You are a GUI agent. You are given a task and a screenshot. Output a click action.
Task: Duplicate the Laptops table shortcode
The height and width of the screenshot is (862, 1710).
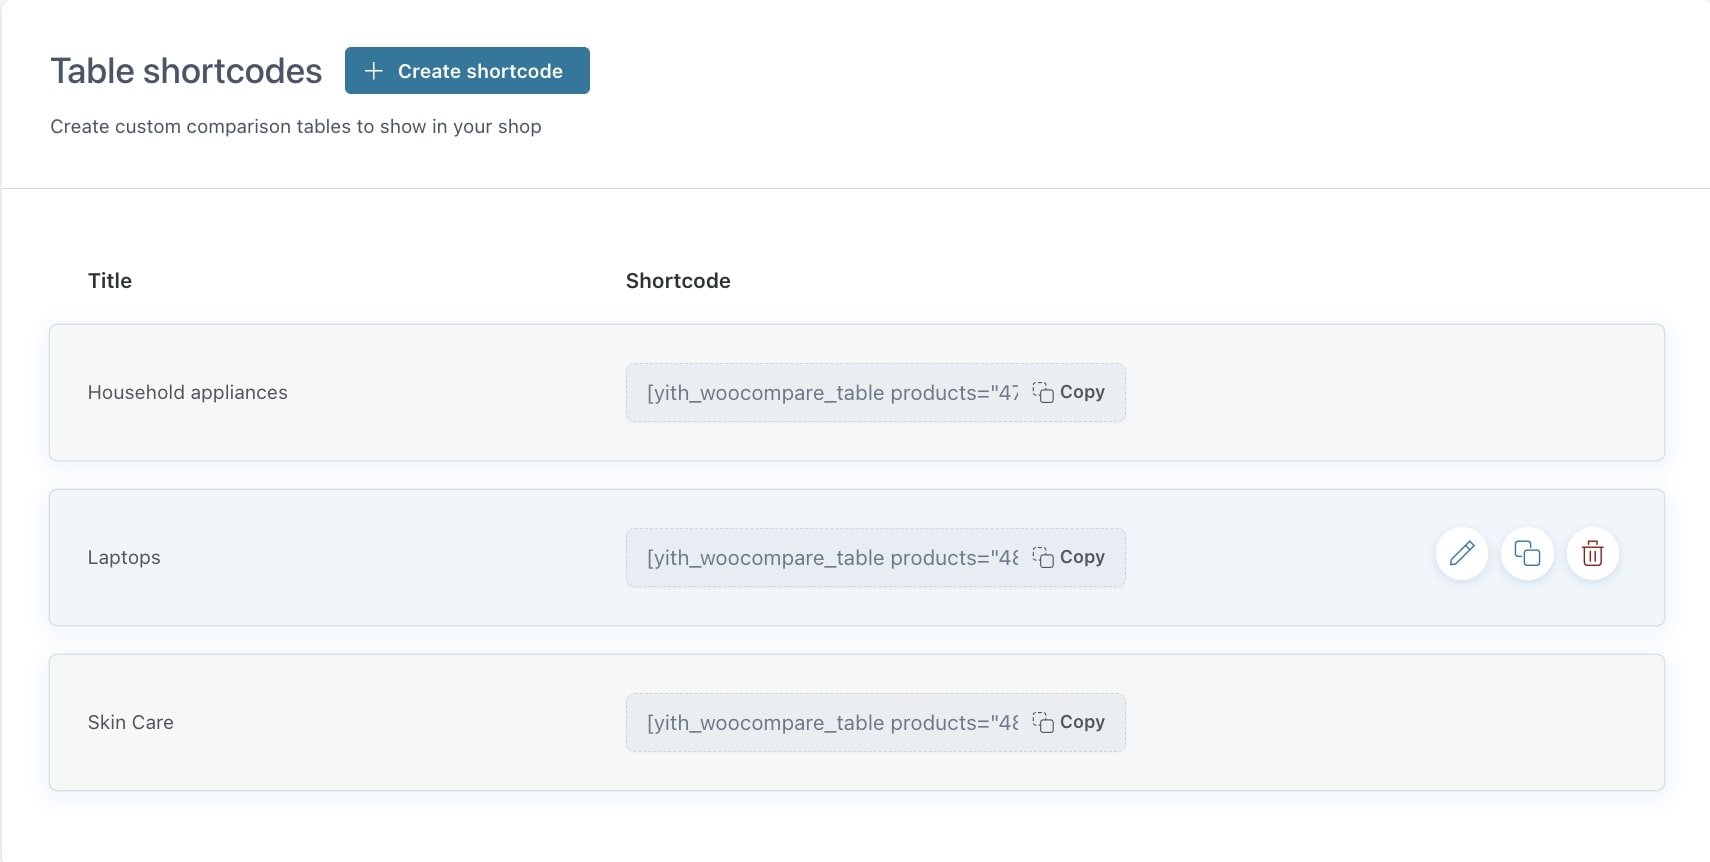pyautogui.click(x=1527, y=553)
